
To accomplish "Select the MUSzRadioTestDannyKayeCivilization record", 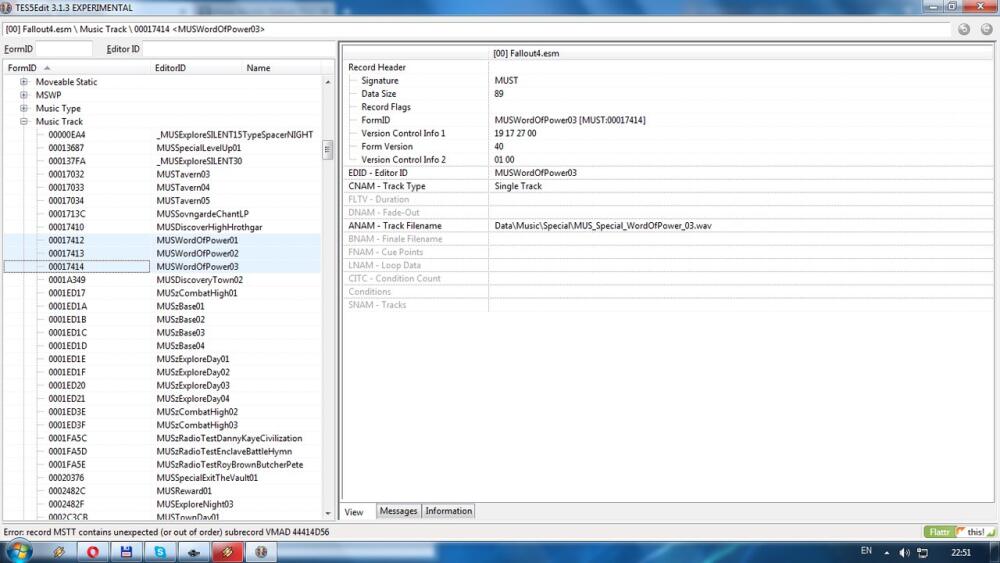I will click(x=229, y=438).
